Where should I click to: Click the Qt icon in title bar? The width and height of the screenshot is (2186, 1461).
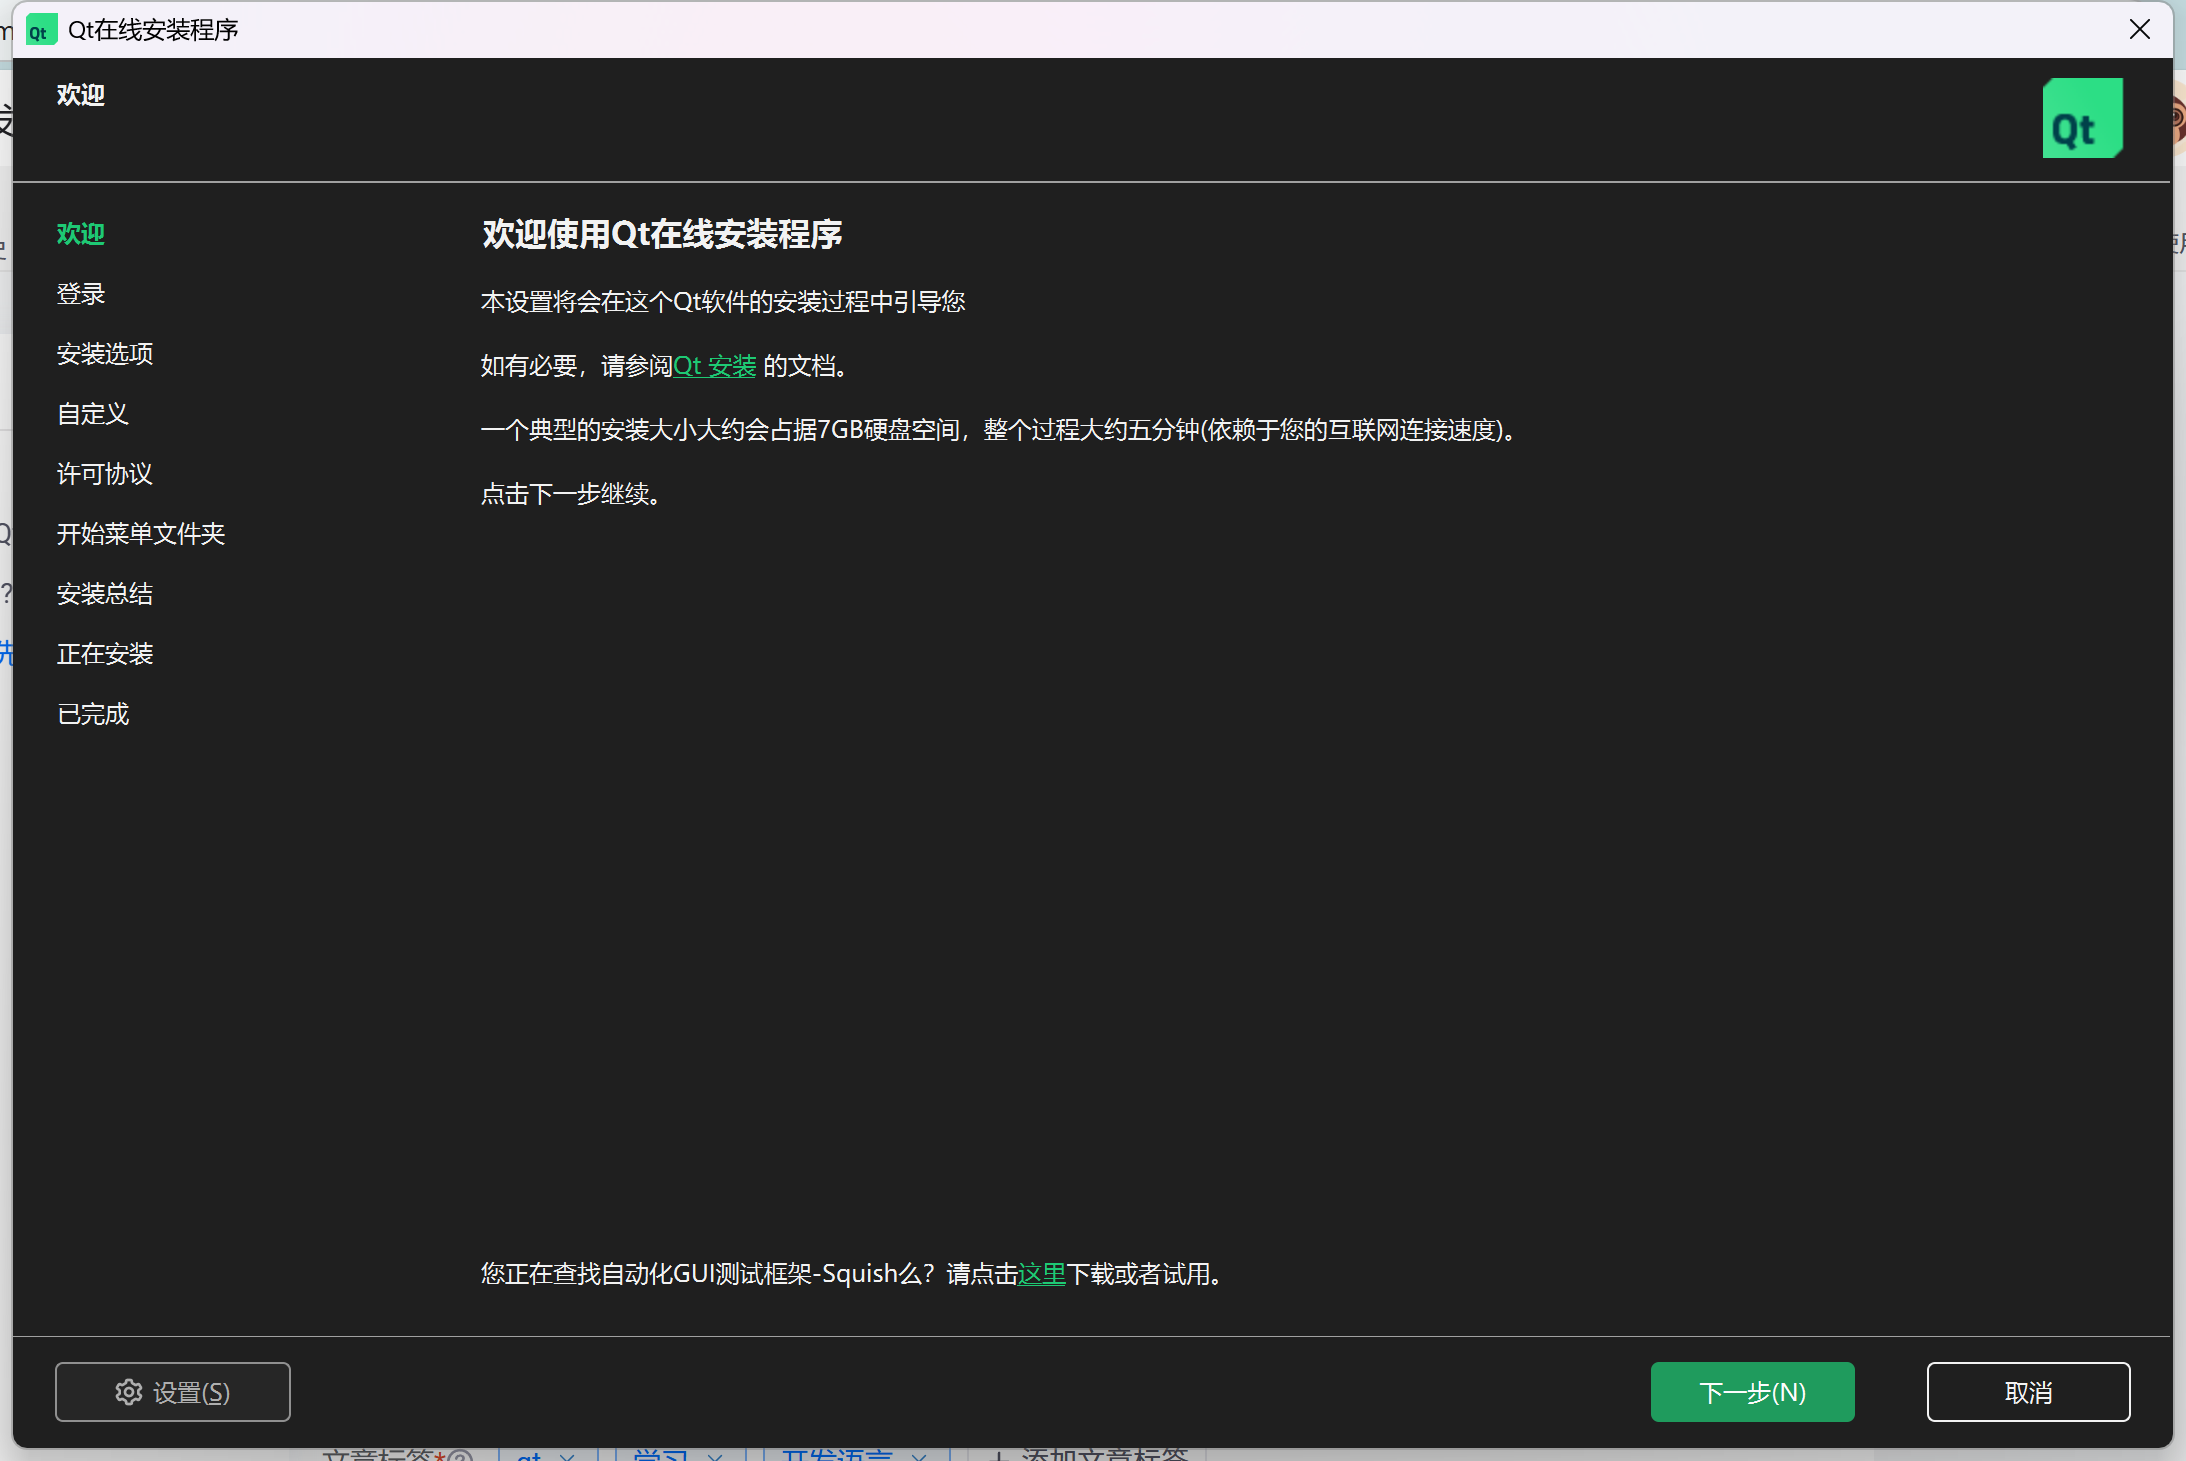[x=41, y=30]
